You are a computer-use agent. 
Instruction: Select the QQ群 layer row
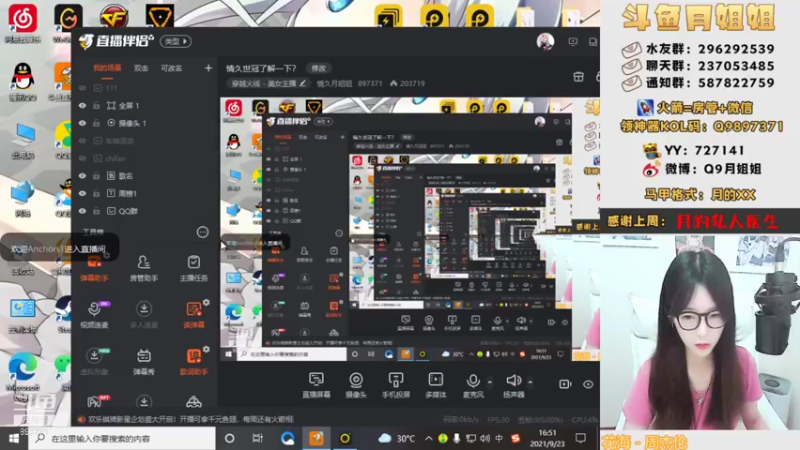145,211
